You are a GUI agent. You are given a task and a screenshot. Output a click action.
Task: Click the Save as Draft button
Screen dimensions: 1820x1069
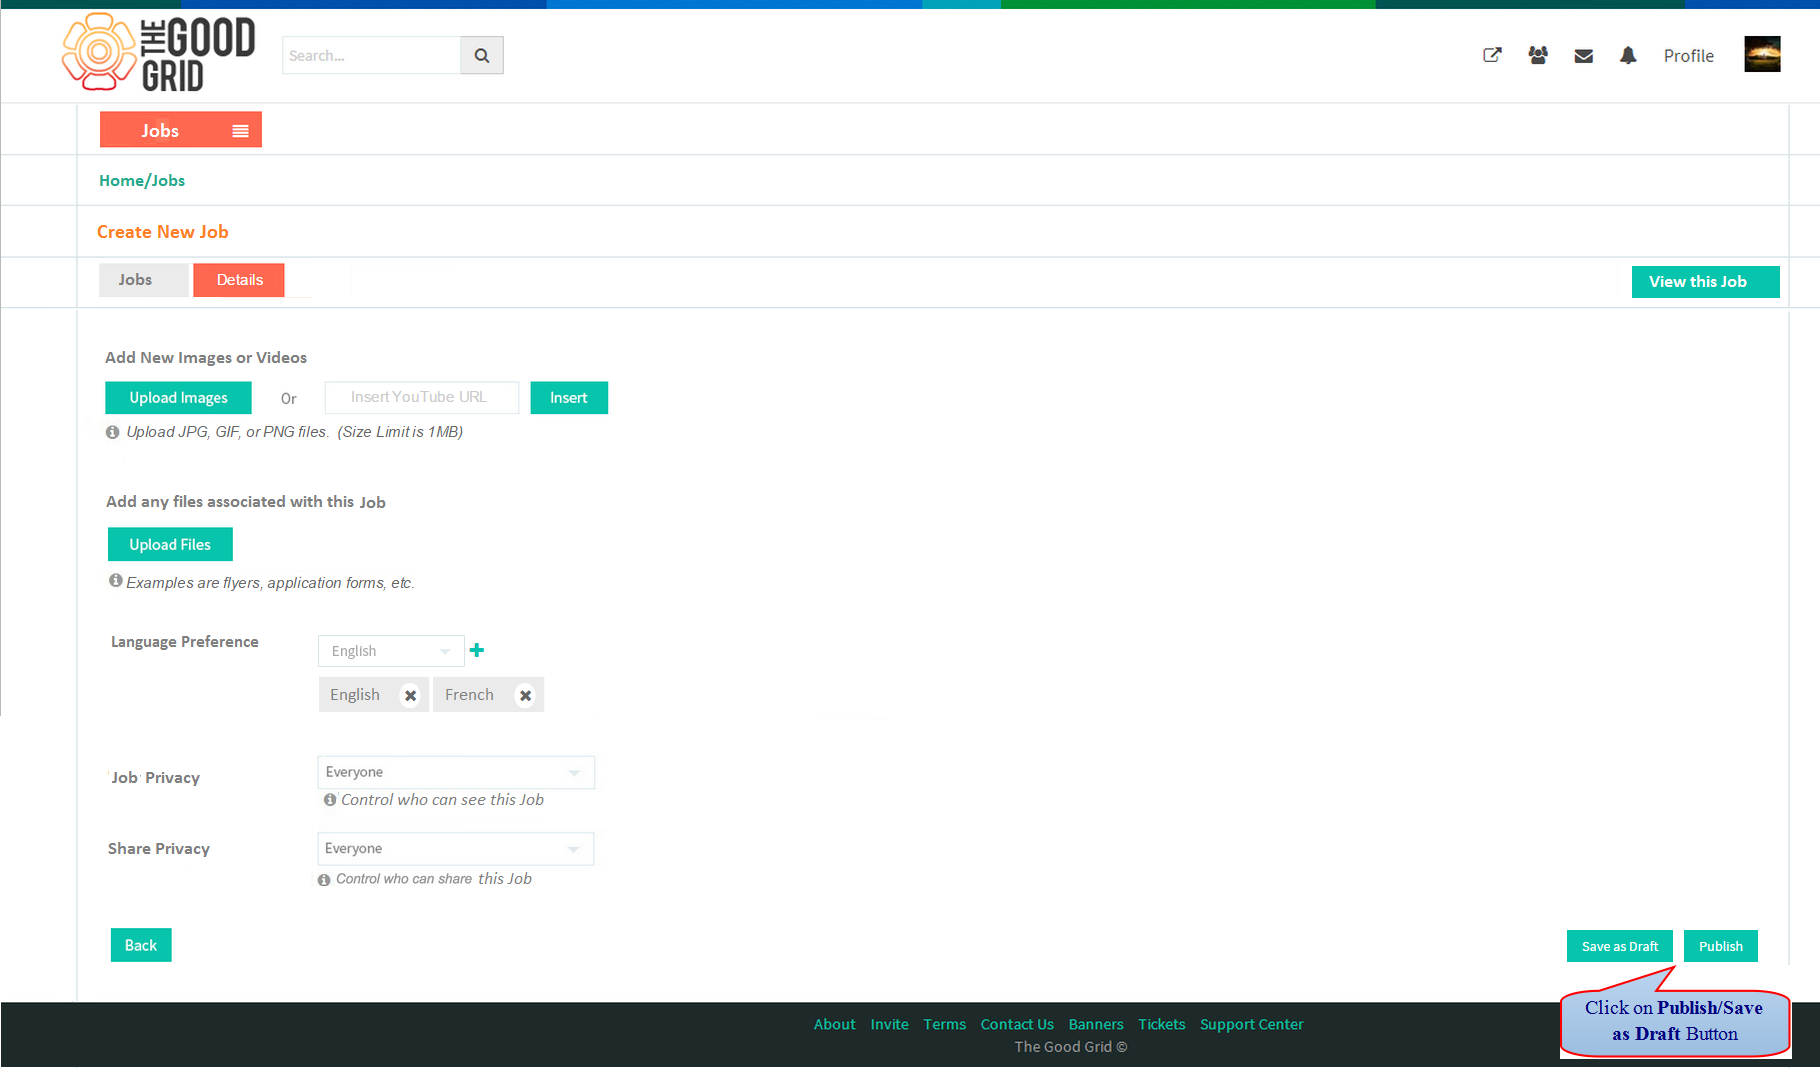click(x=1620, y=947)
